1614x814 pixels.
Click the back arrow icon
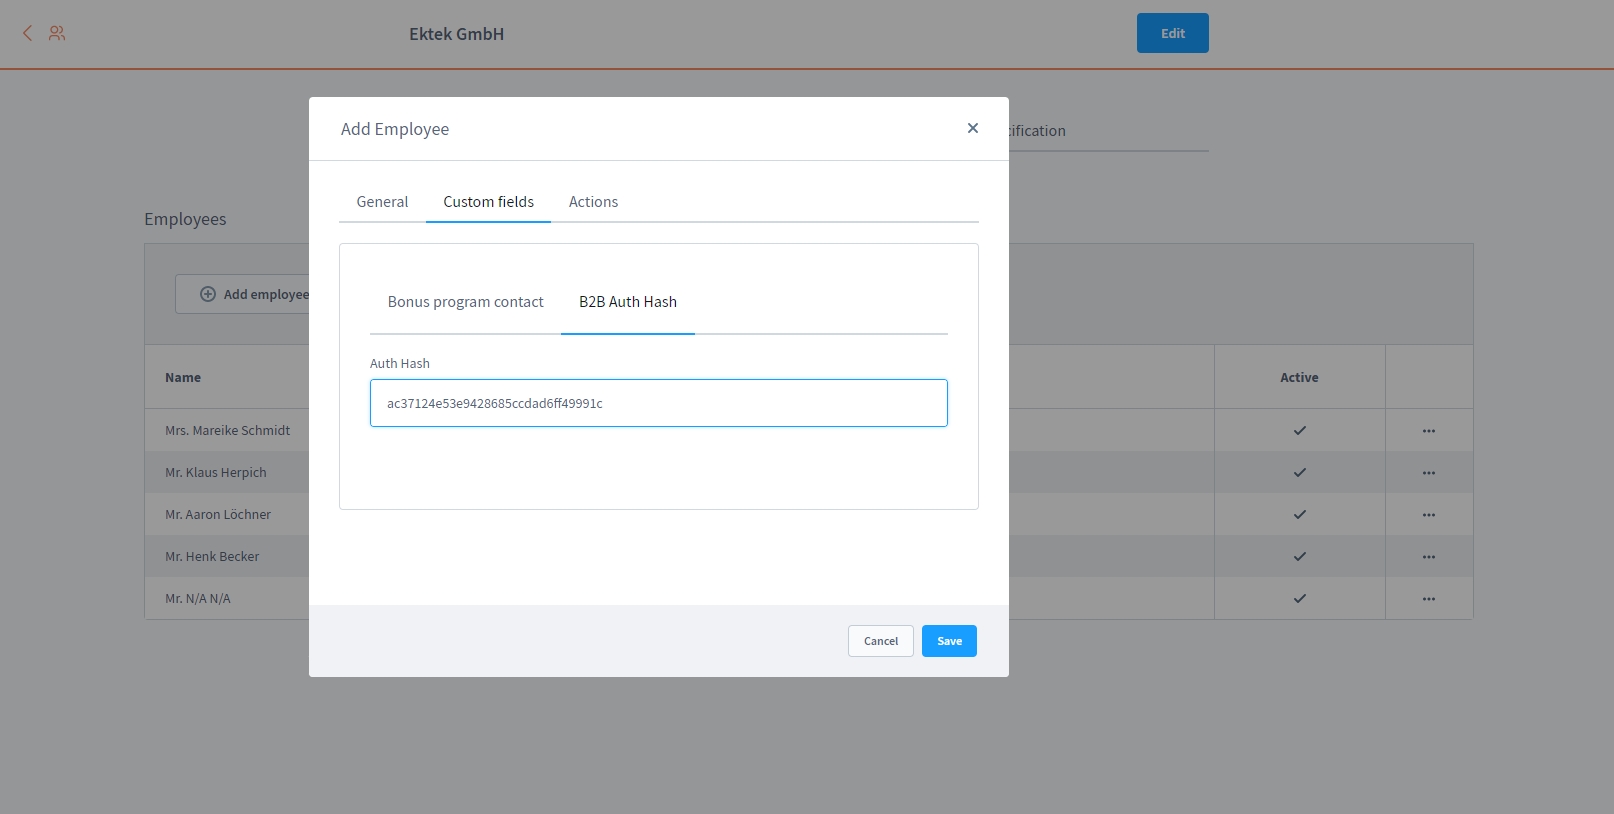tap(27, 33)
